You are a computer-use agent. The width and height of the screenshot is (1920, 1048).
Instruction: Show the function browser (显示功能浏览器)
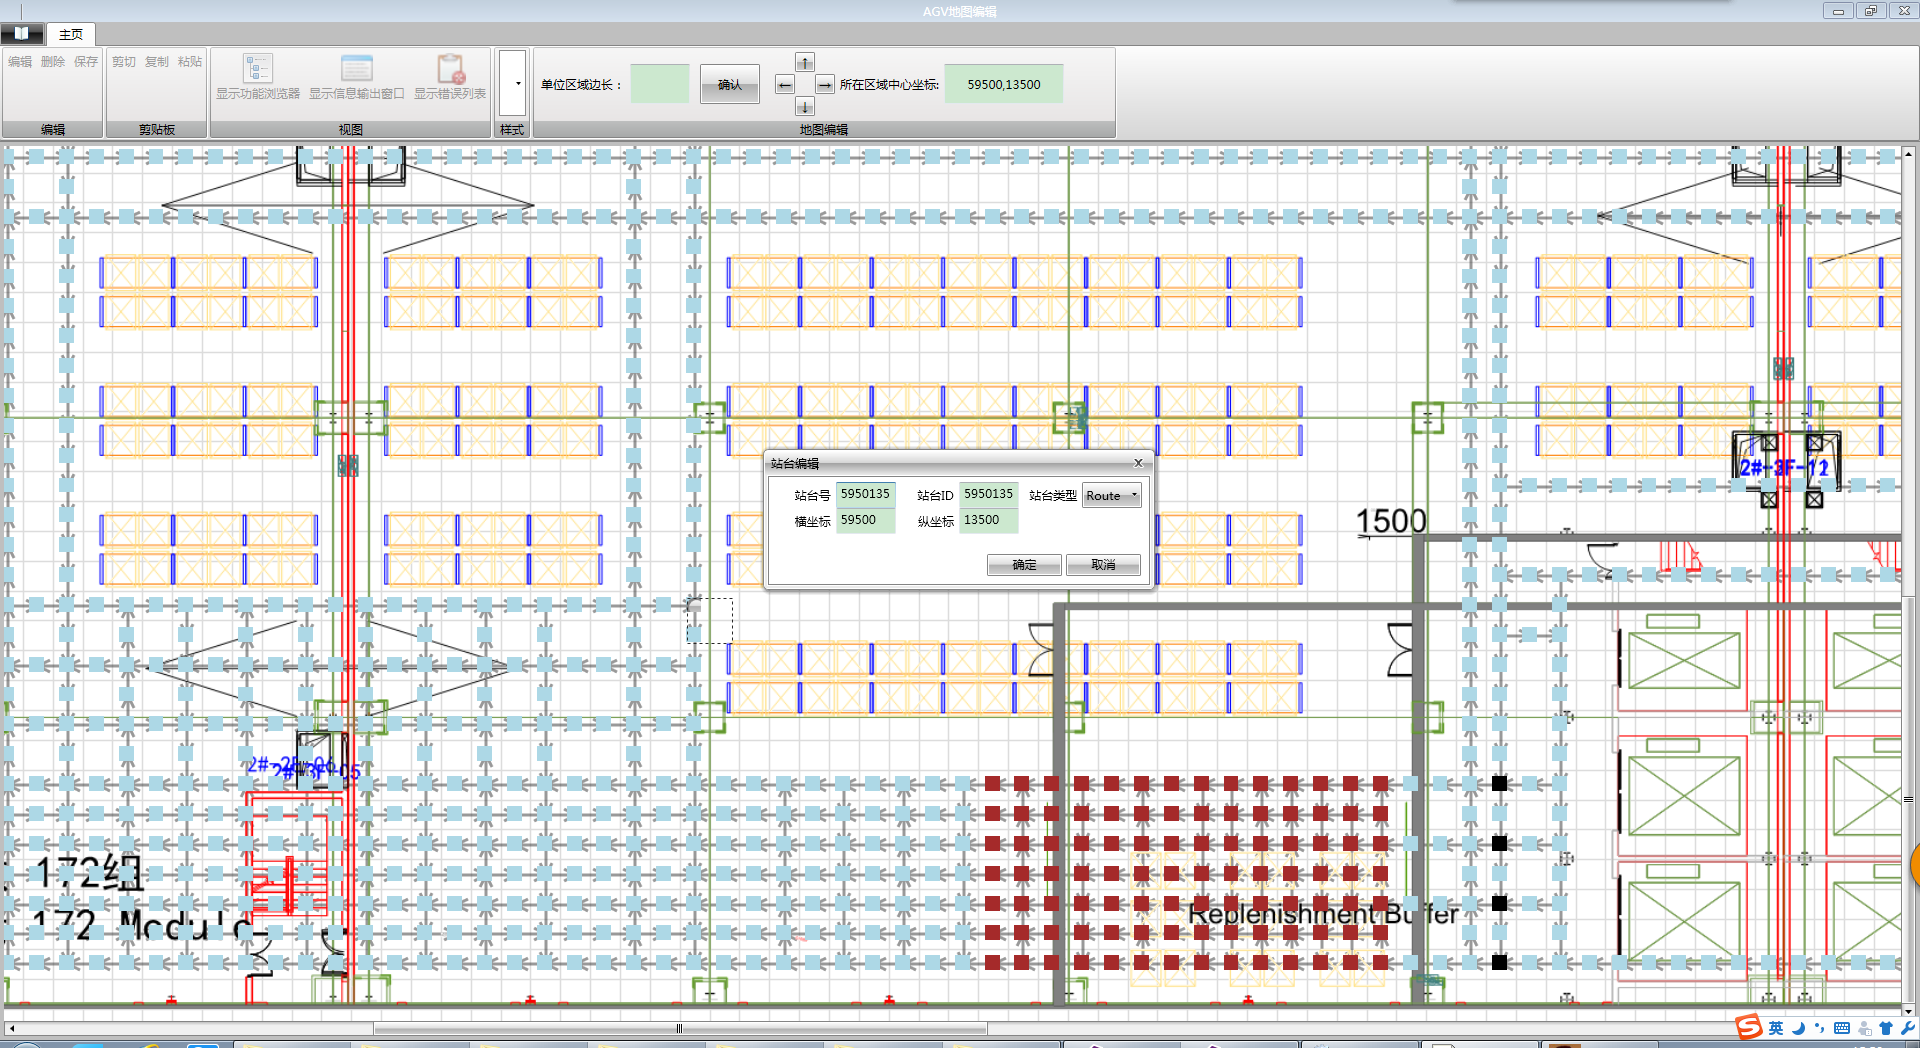(x=258, y=77)
